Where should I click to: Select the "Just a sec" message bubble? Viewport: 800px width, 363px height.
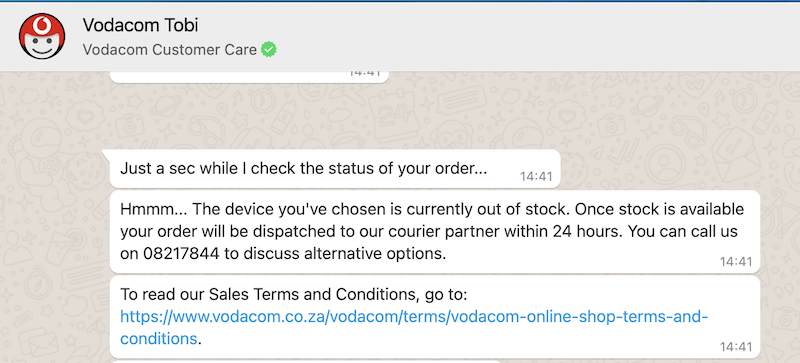[335, 169]
